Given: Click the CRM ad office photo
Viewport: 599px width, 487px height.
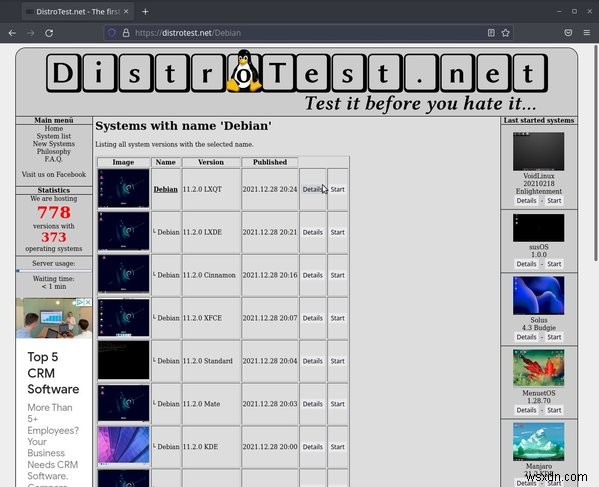Looking at the screenshot, I should (x=54, y=318).
